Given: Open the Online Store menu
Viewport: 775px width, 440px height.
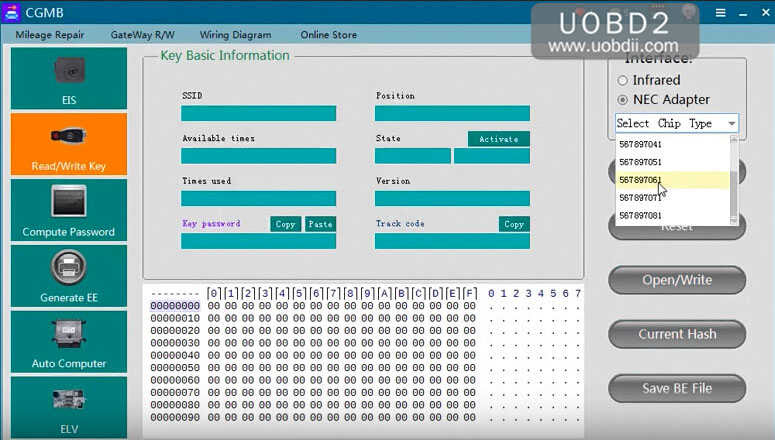Looking at the screenshot, I should 329,35.
